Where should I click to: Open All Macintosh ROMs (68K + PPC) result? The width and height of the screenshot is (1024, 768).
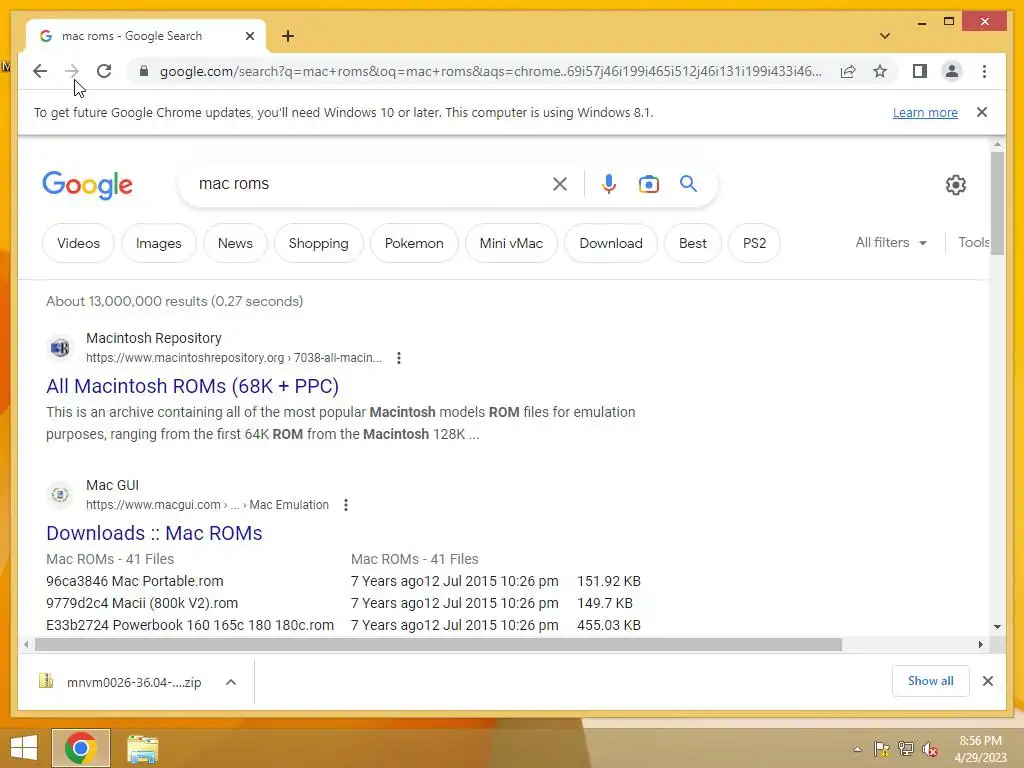coord(193,386)
